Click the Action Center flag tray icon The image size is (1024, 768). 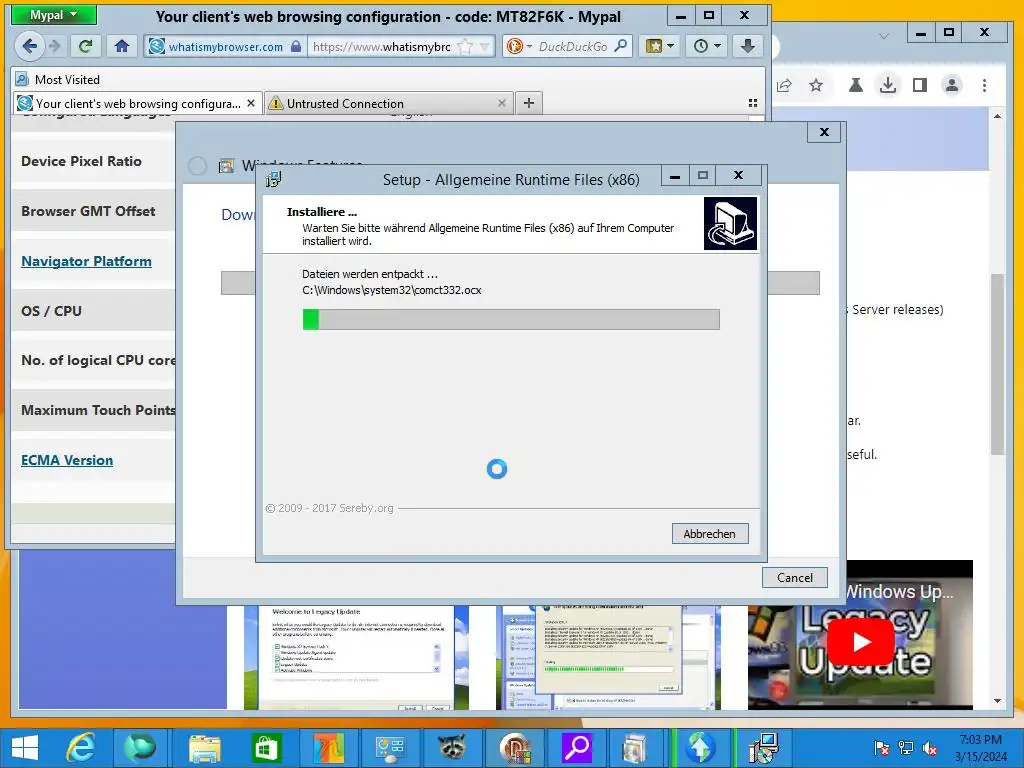[x=882, y=748]
